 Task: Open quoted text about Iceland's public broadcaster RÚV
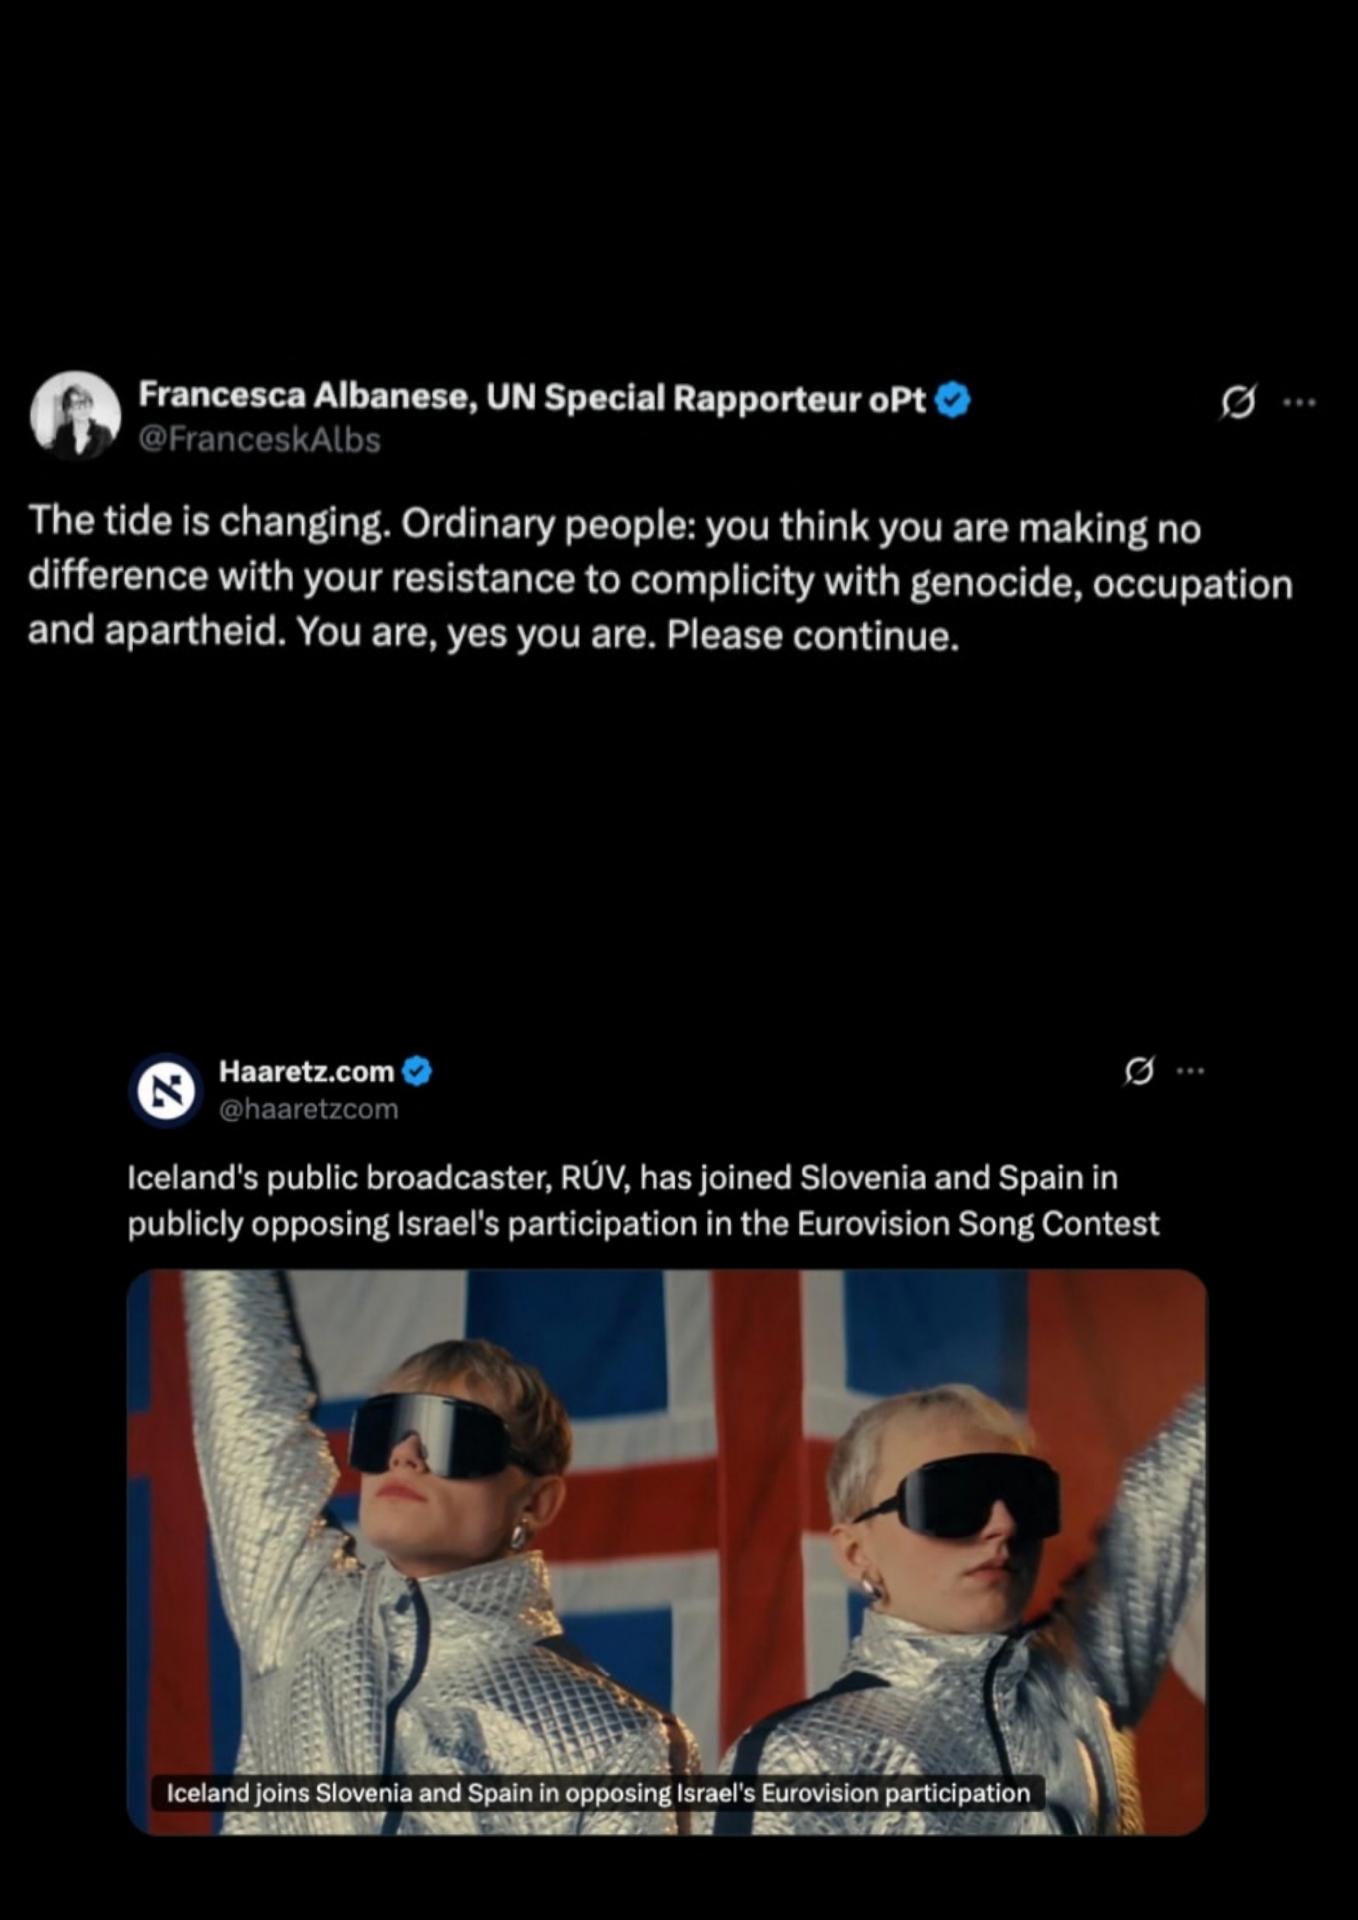(x=643, y=1200)
